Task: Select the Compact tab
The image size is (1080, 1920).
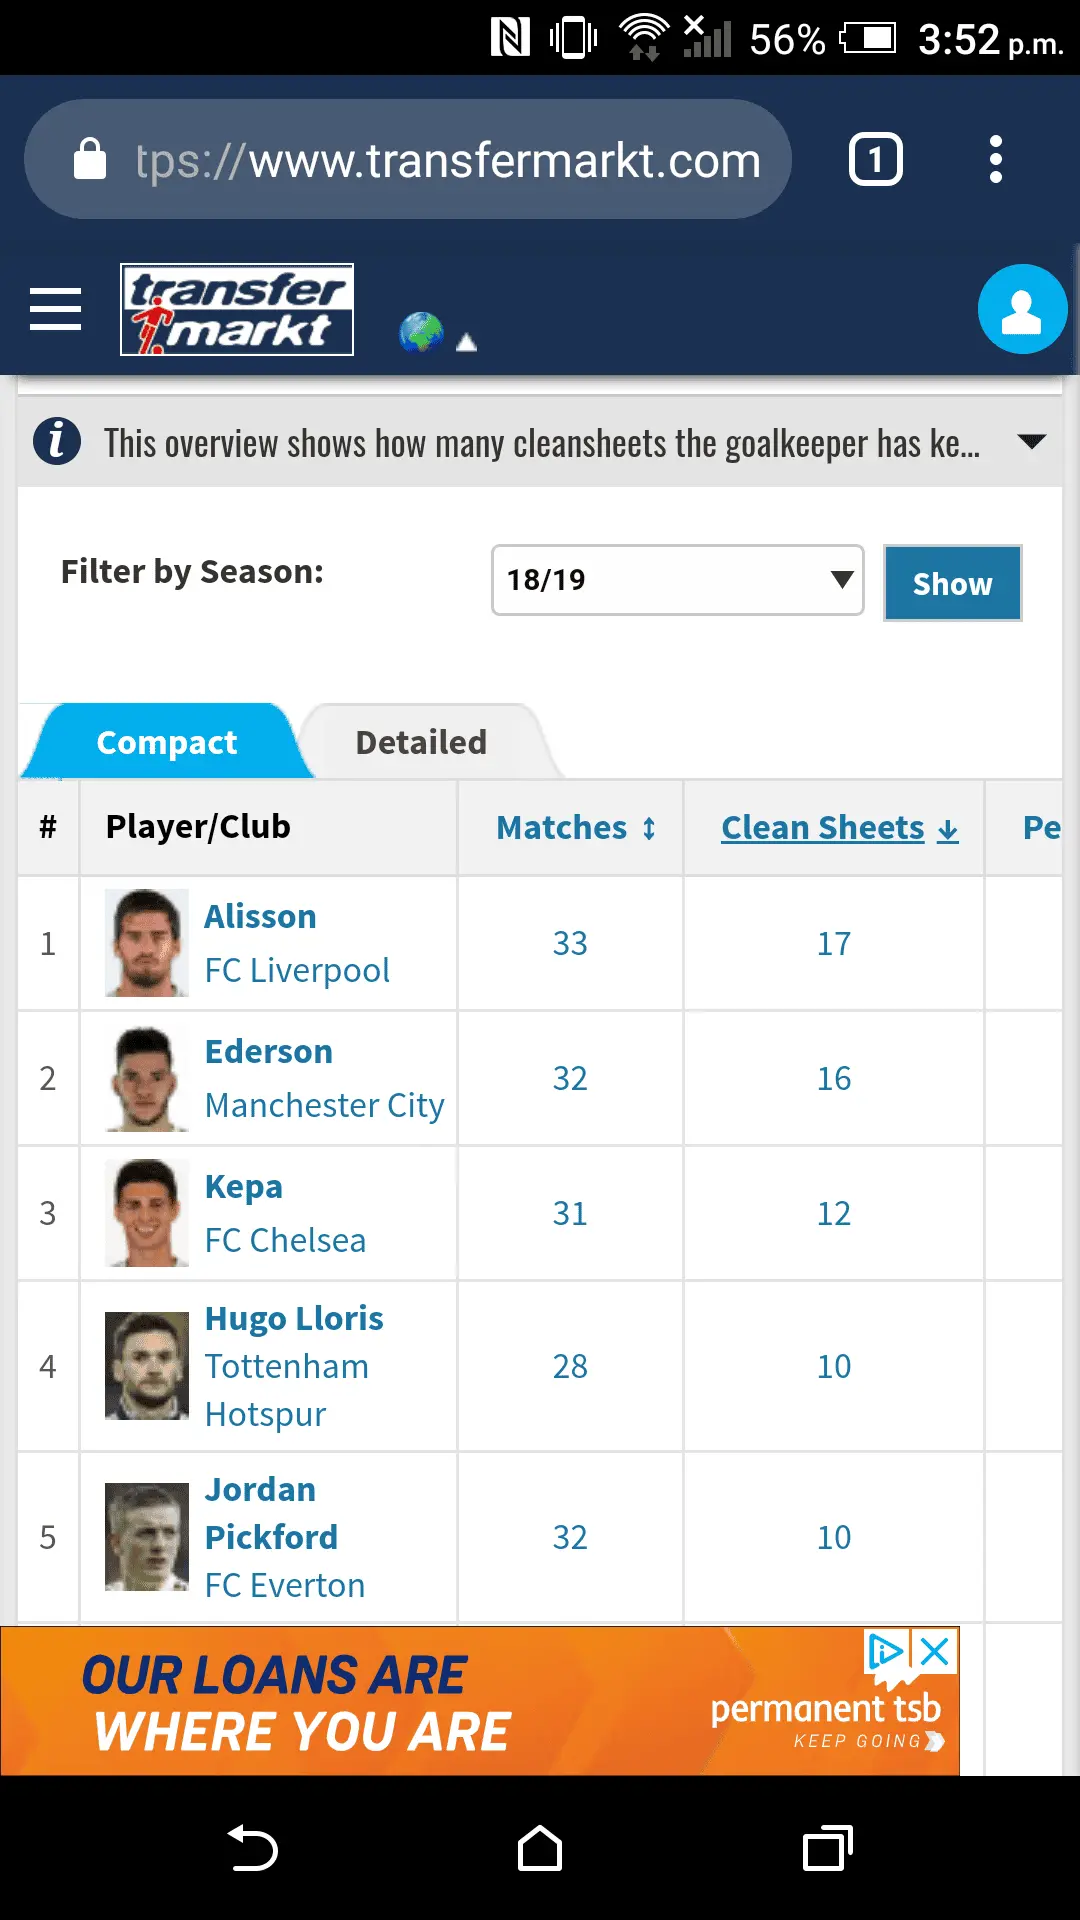Action: 166,742
